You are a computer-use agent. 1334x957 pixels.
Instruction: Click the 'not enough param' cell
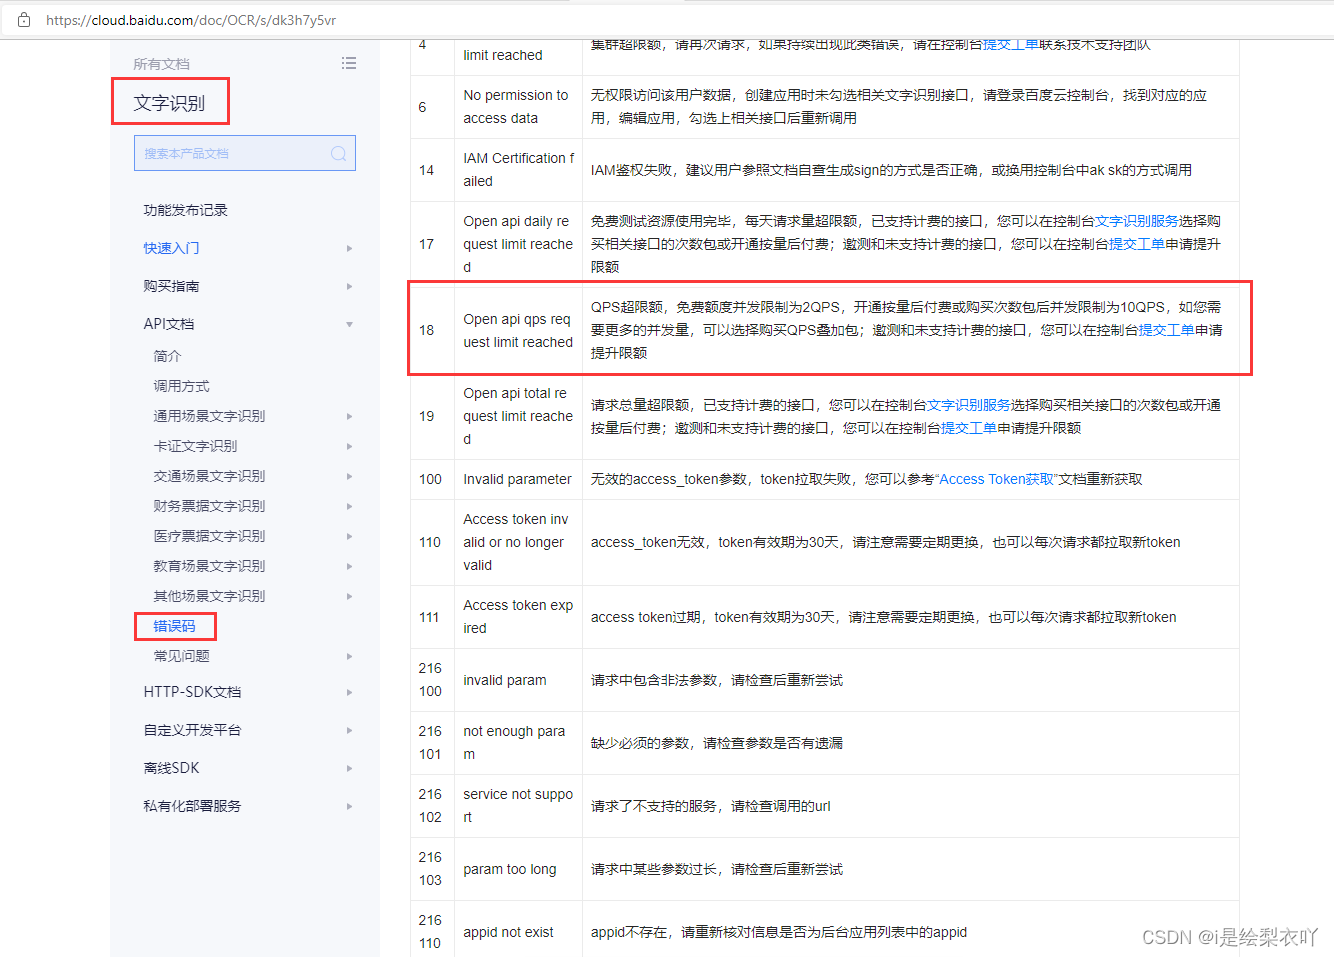coord(518,743)
